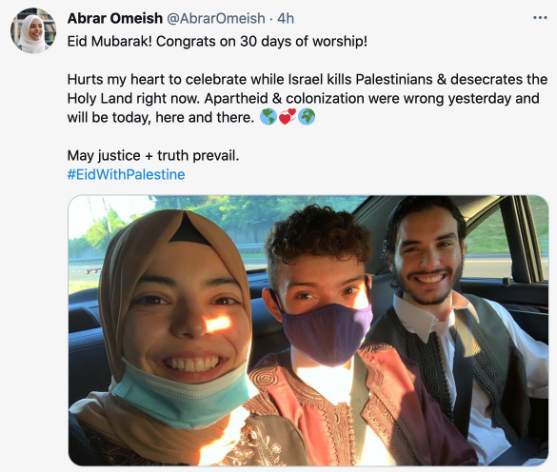
Task: Click the Europe-Africa globe emoji
Action: [306, 117]
